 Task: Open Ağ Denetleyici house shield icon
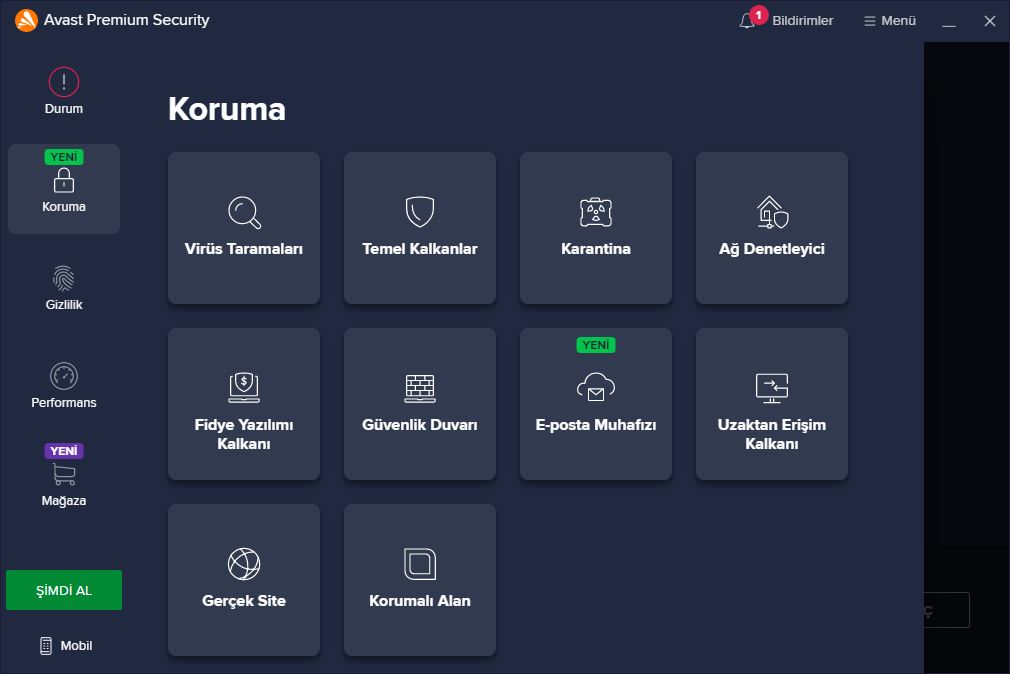pos(772,212)
